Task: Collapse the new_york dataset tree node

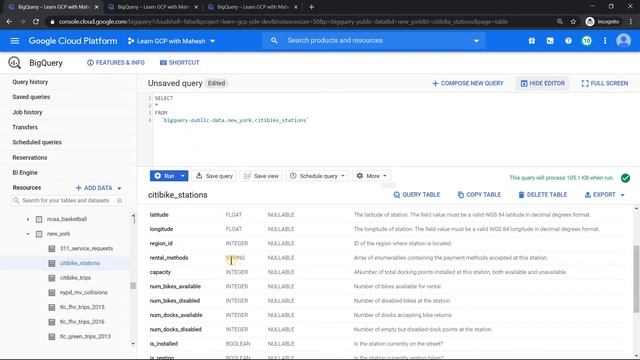Action: pyautogui.click(x=28, y=234)
